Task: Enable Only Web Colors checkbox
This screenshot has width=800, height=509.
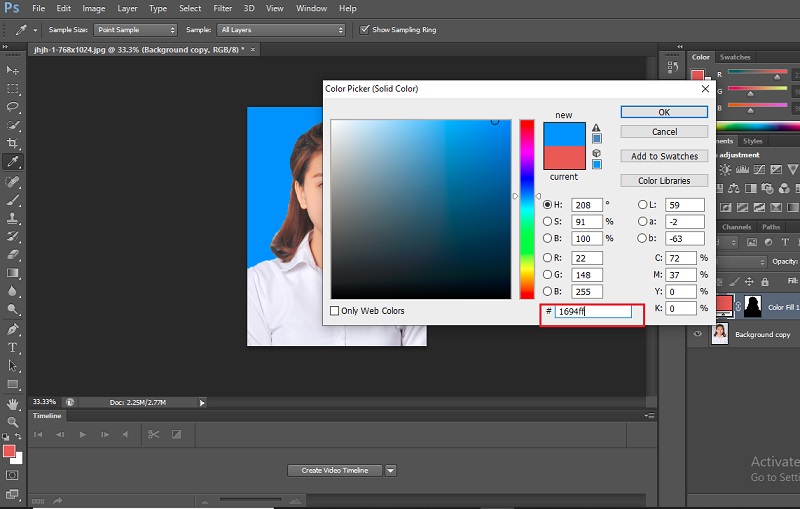Action: [335, 311]
